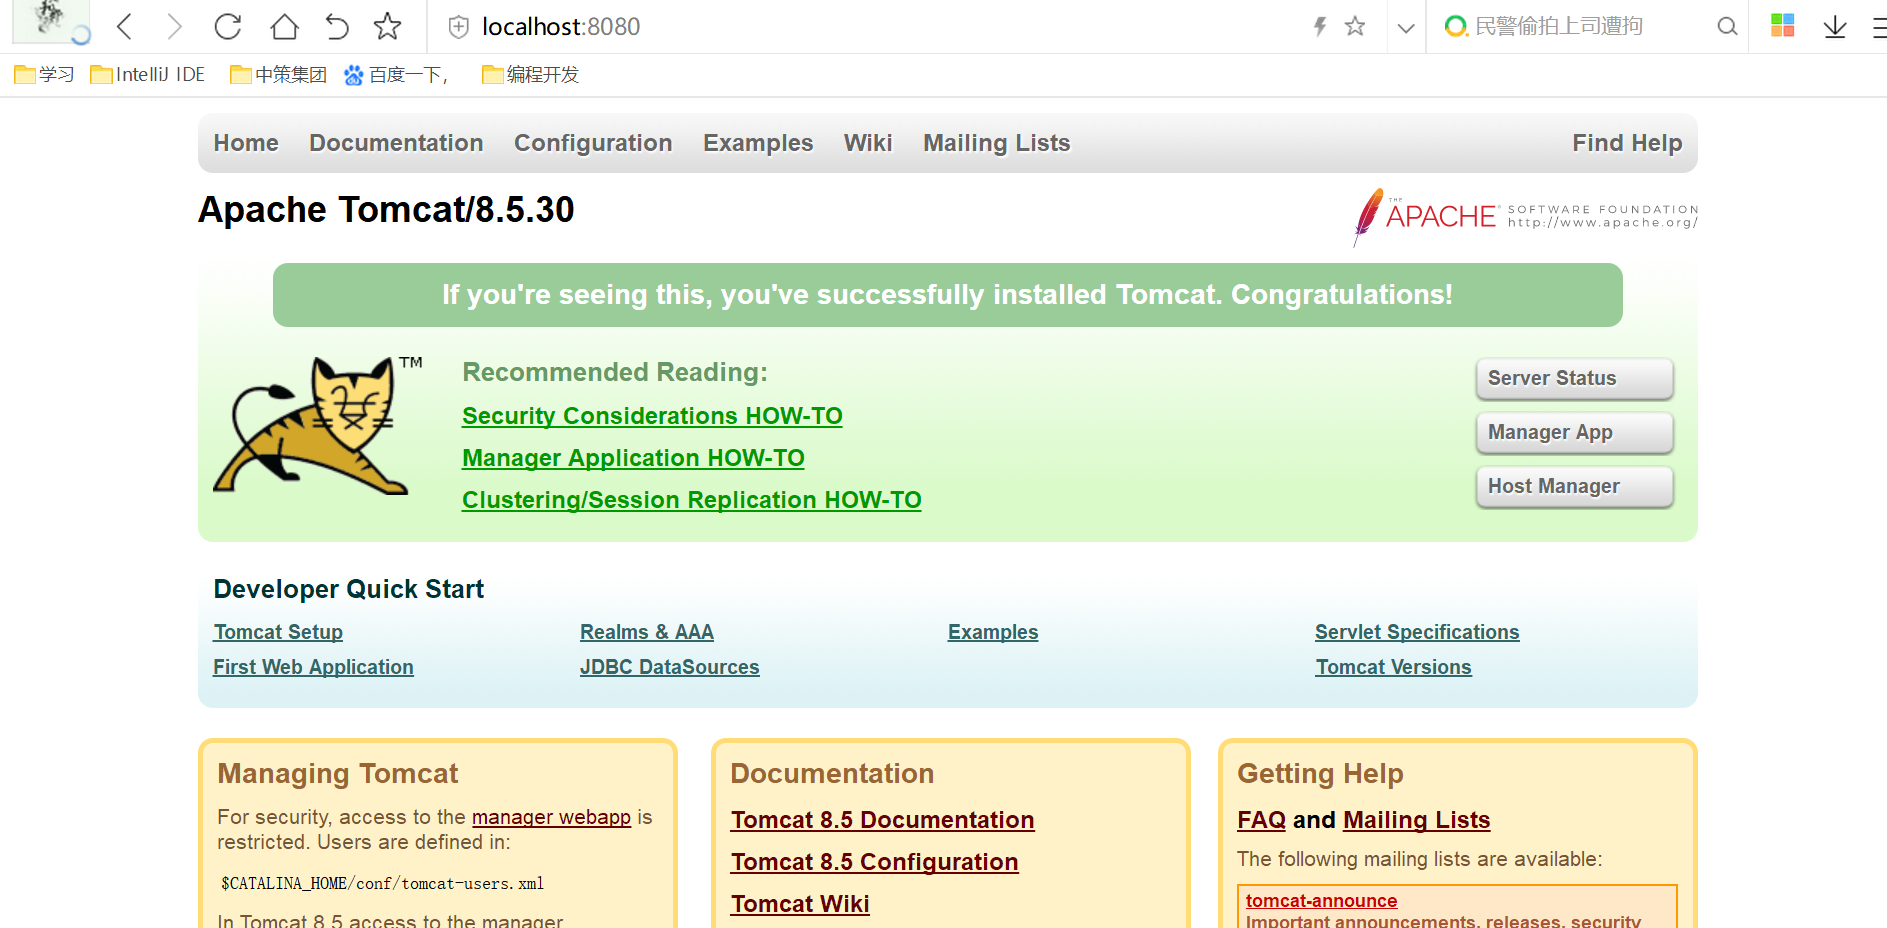Open Mailing Lists link under Getting Help

(x=1416, y=820)
